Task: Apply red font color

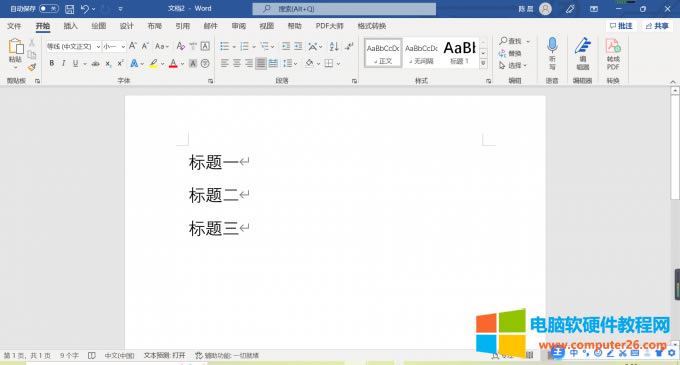Action: click(173, 64)
